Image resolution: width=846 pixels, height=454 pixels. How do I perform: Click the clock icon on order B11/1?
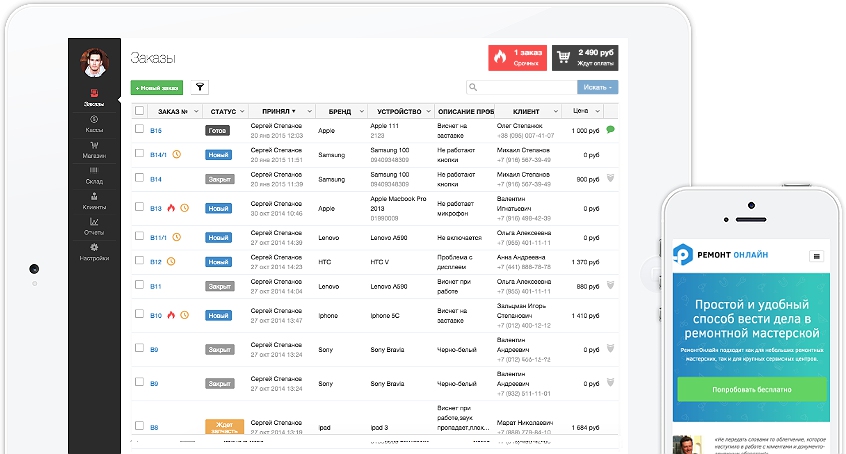pos(176,237)
